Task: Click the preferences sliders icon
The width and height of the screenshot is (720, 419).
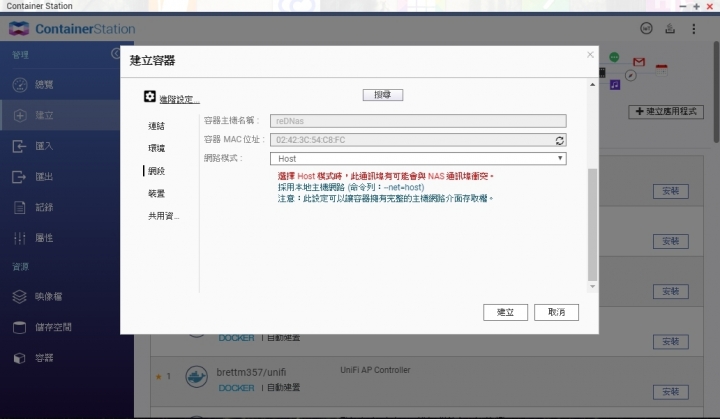Action: coord(19,238)
